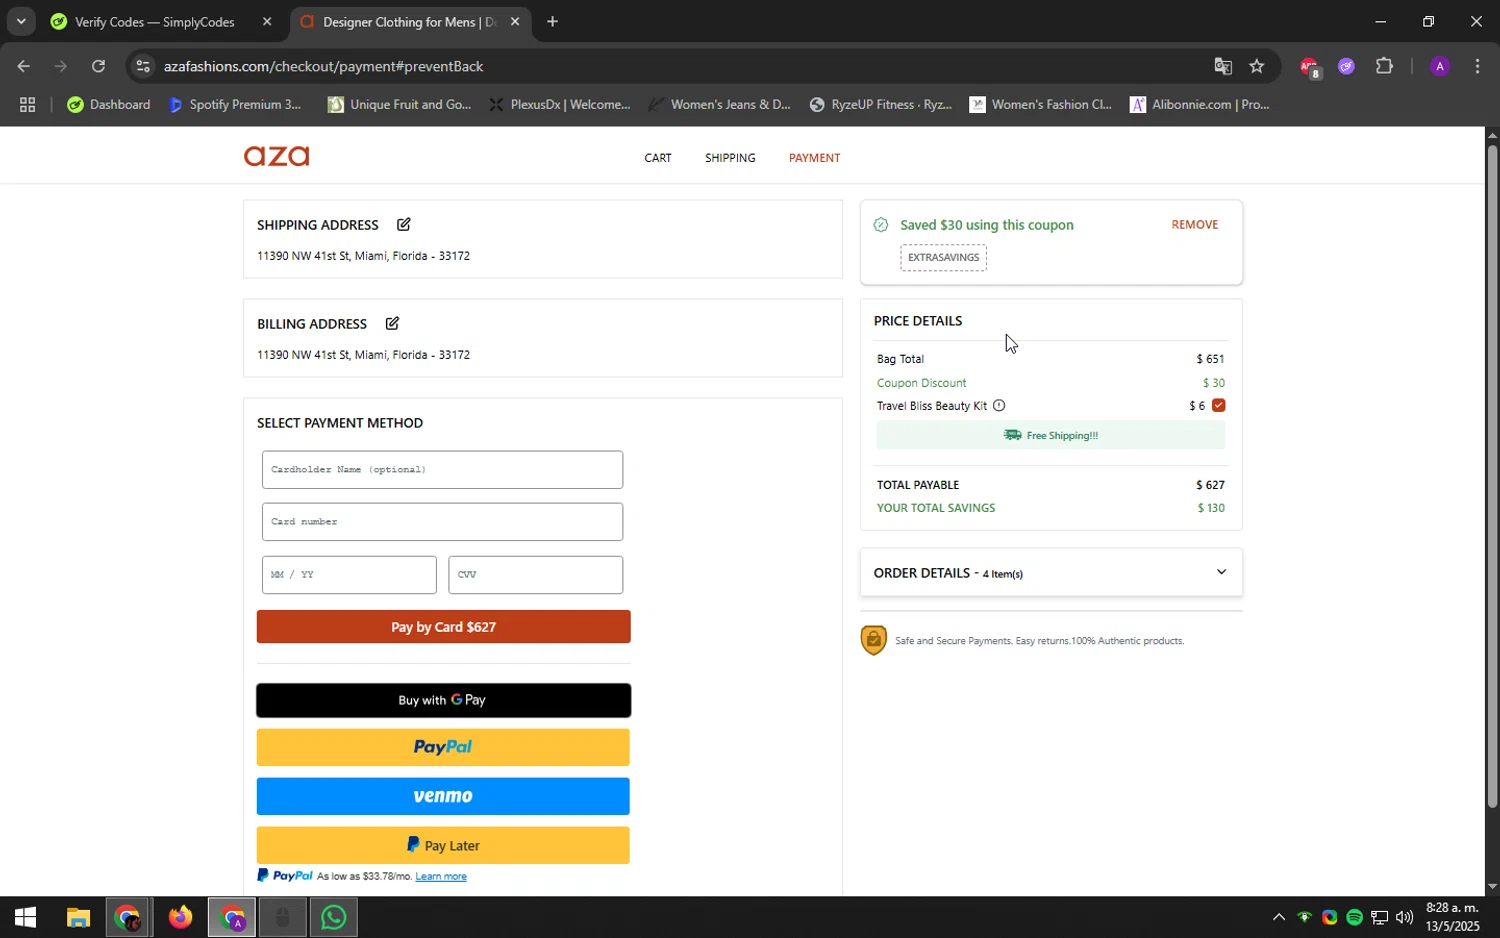Viewport: 1500px width, 938px height.
Task: Select the PAYMENT step
Action: pyautogui.click(x=814, y=158)
